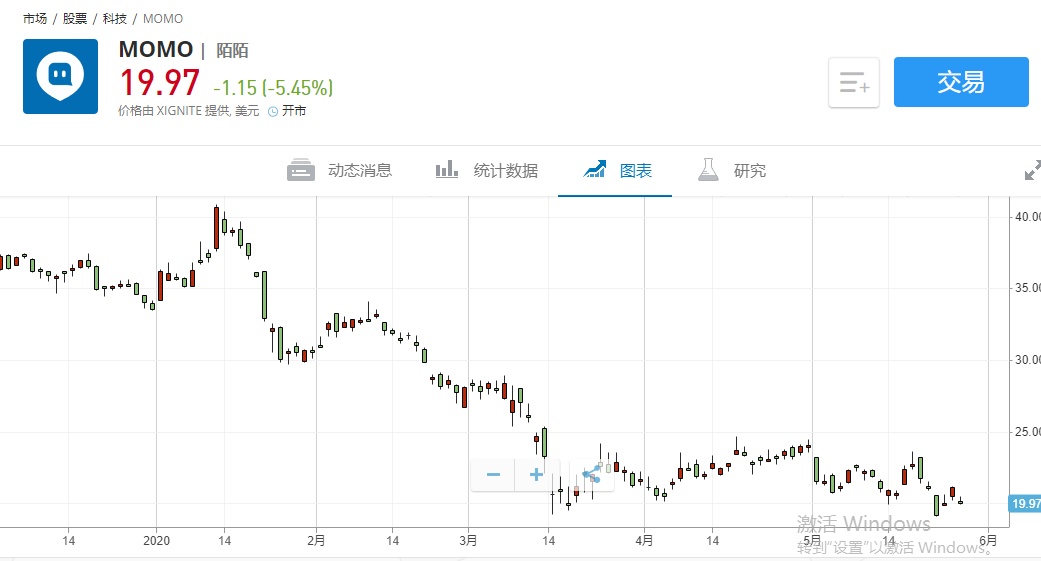
Task: Click the 5月 date axis label
Action: point(811,541)
